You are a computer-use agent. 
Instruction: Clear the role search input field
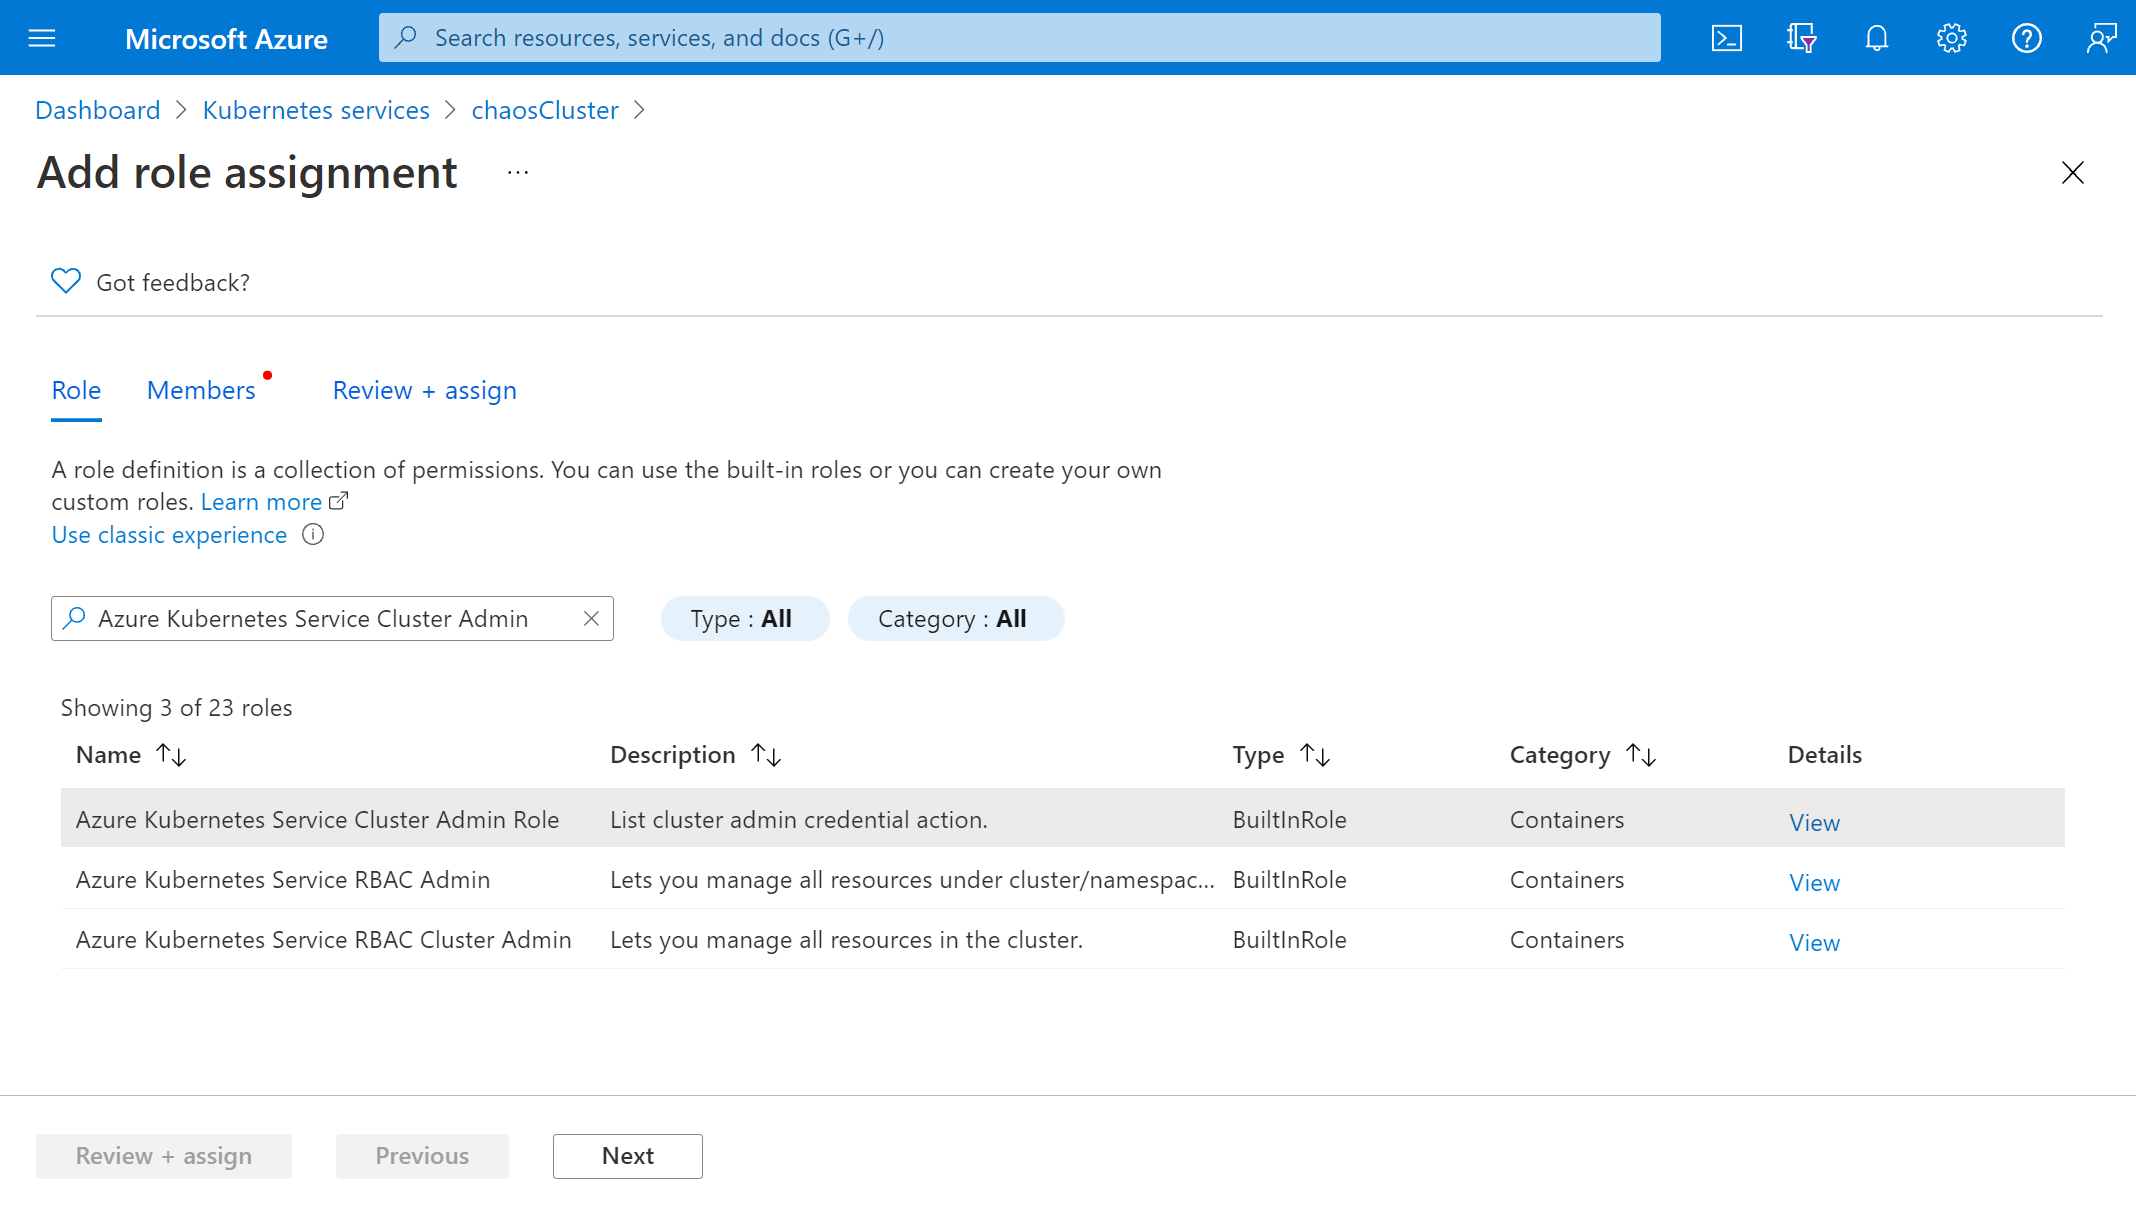[591, 618]
